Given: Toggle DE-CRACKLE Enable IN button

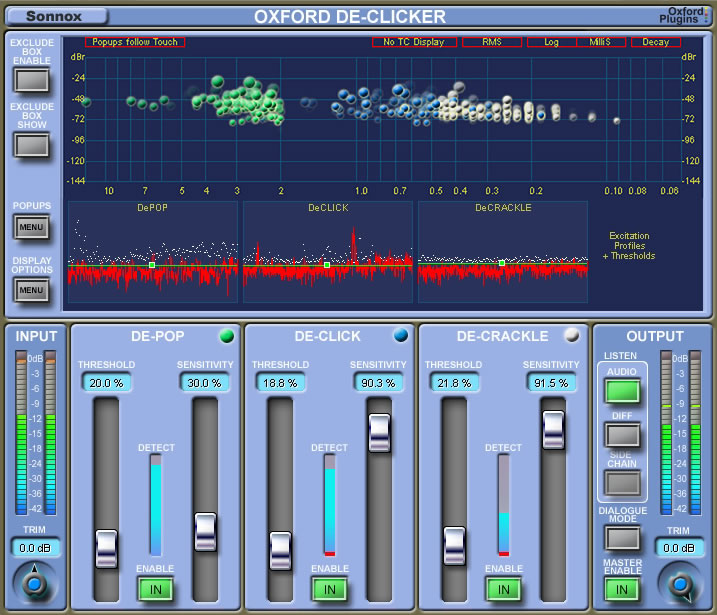Looking at the screenshot, I should [x=503, y=589].
